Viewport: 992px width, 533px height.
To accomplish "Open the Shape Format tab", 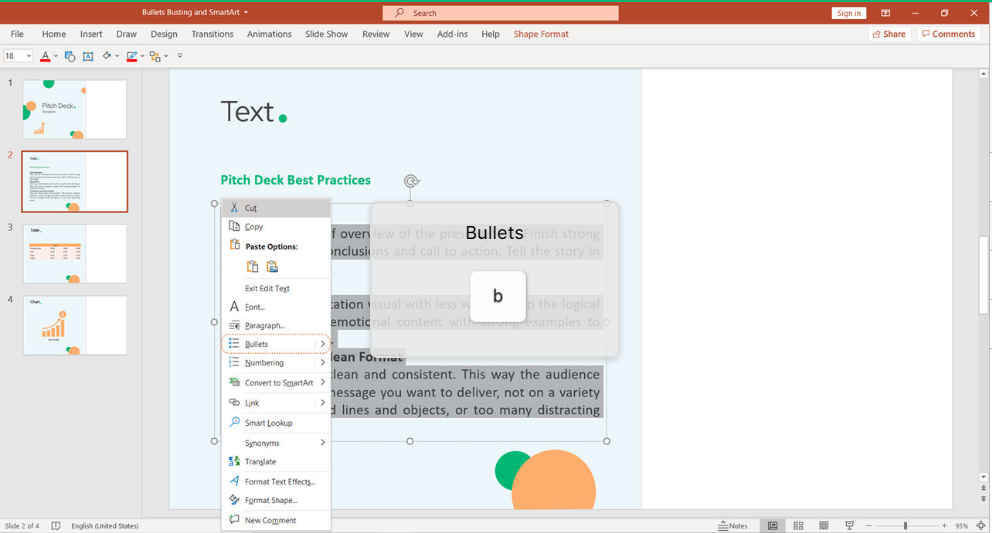I will tap(541, 34).
